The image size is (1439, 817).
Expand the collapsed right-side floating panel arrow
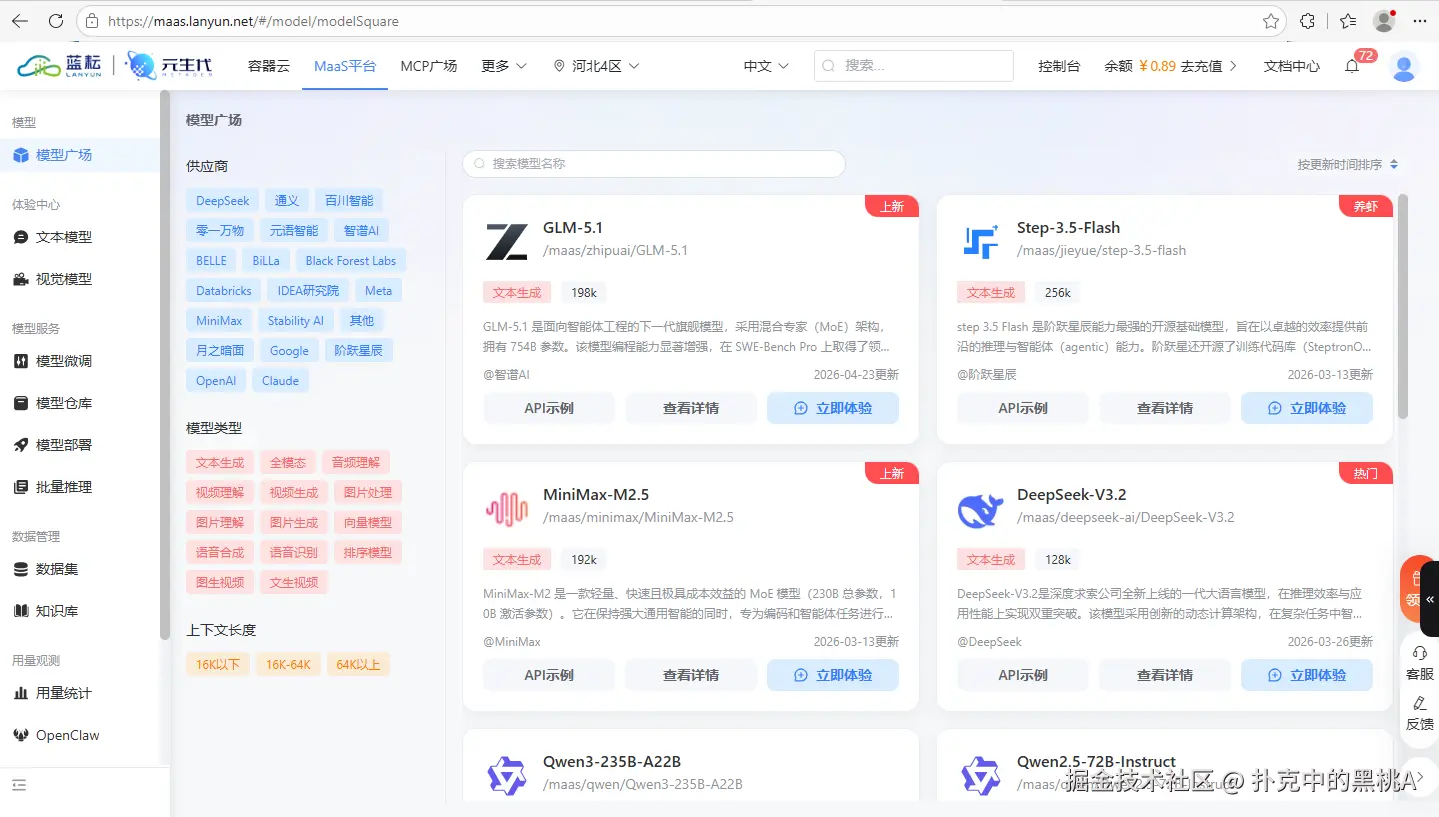(1430, 599)
